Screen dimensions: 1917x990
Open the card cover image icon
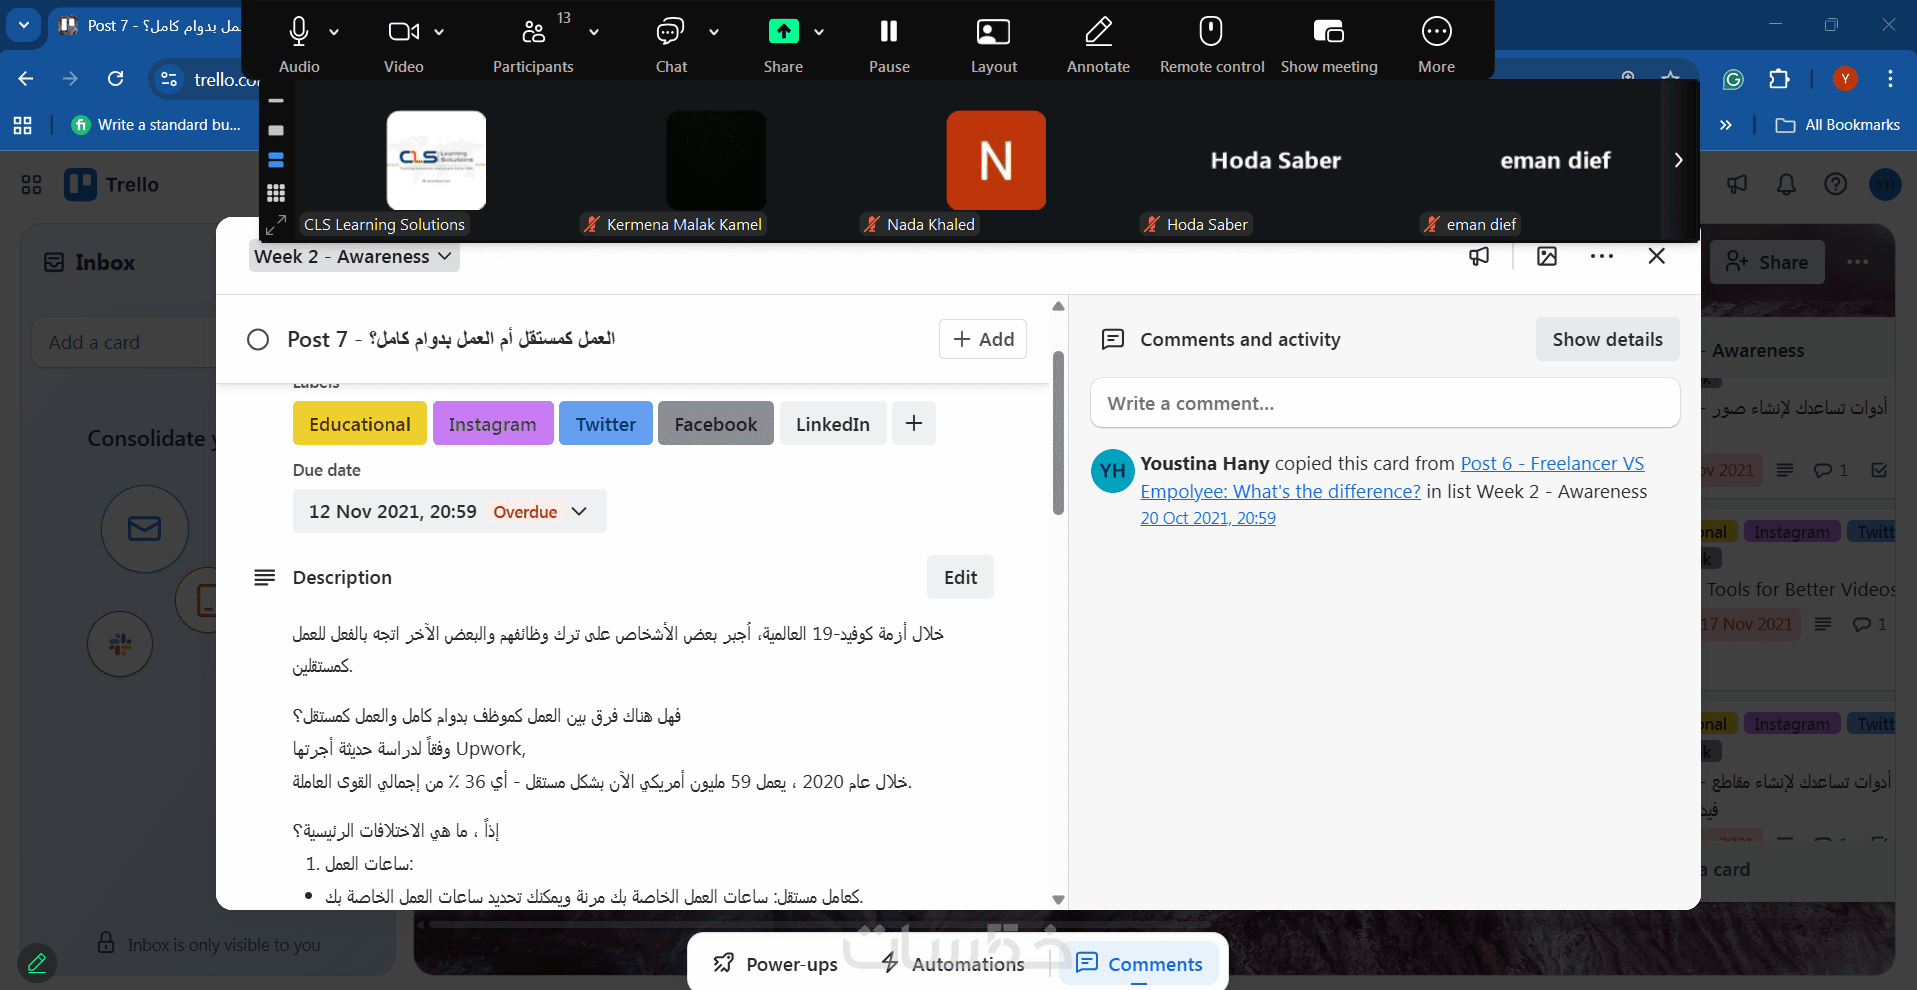point(1547,257)
